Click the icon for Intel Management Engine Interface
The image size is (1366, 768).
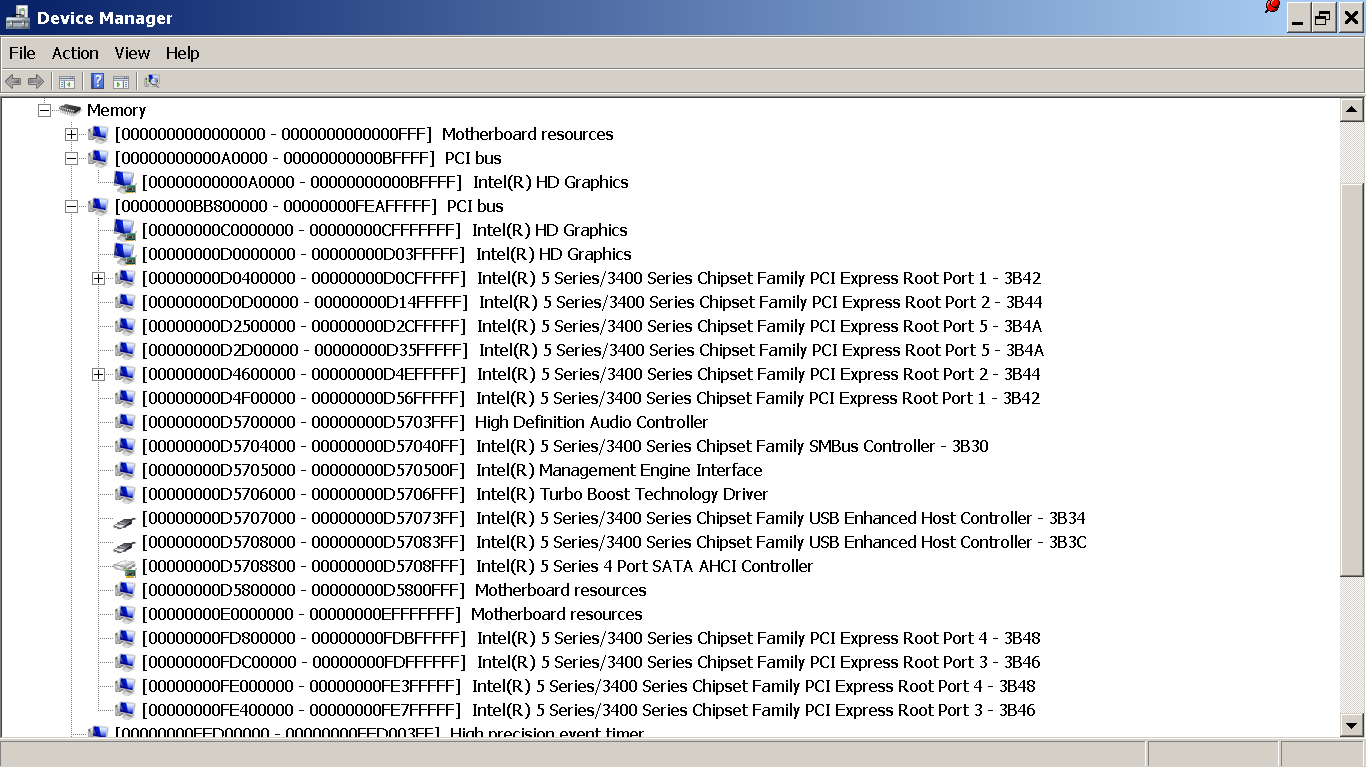(125, 470)
